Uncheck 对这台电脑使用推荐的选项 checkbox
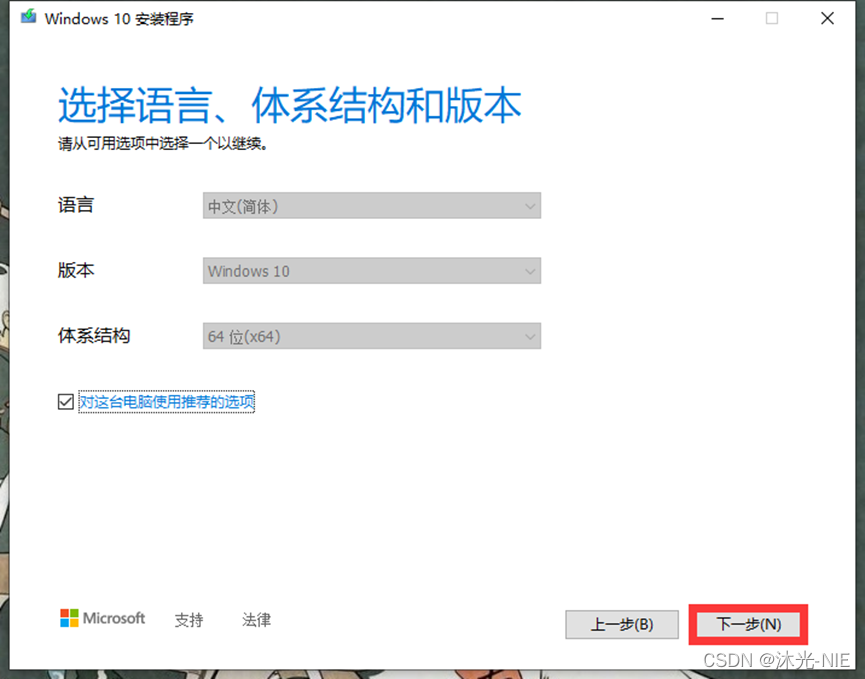865x679 pixels. [66, 402]
